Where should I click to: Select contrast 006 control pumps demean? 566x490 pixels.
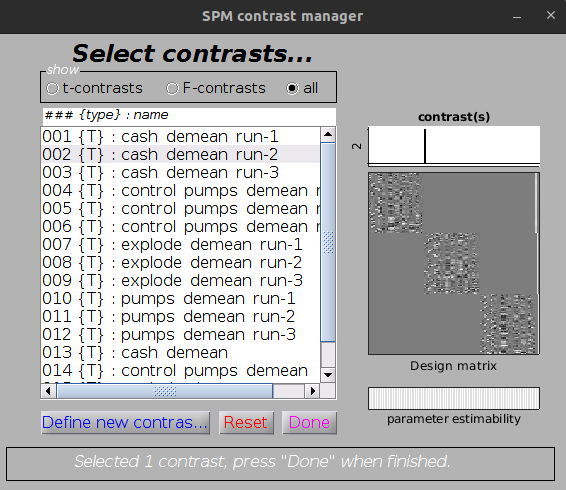coord(180,226)
